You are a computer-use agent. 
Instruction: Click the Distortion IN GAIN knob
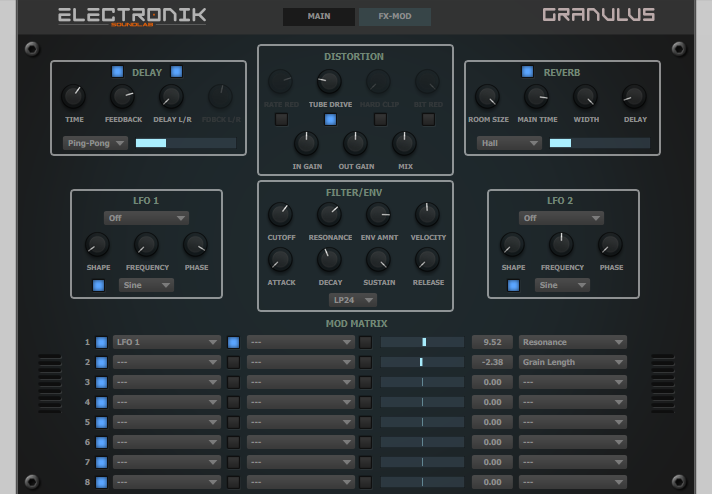click(307, 143)
